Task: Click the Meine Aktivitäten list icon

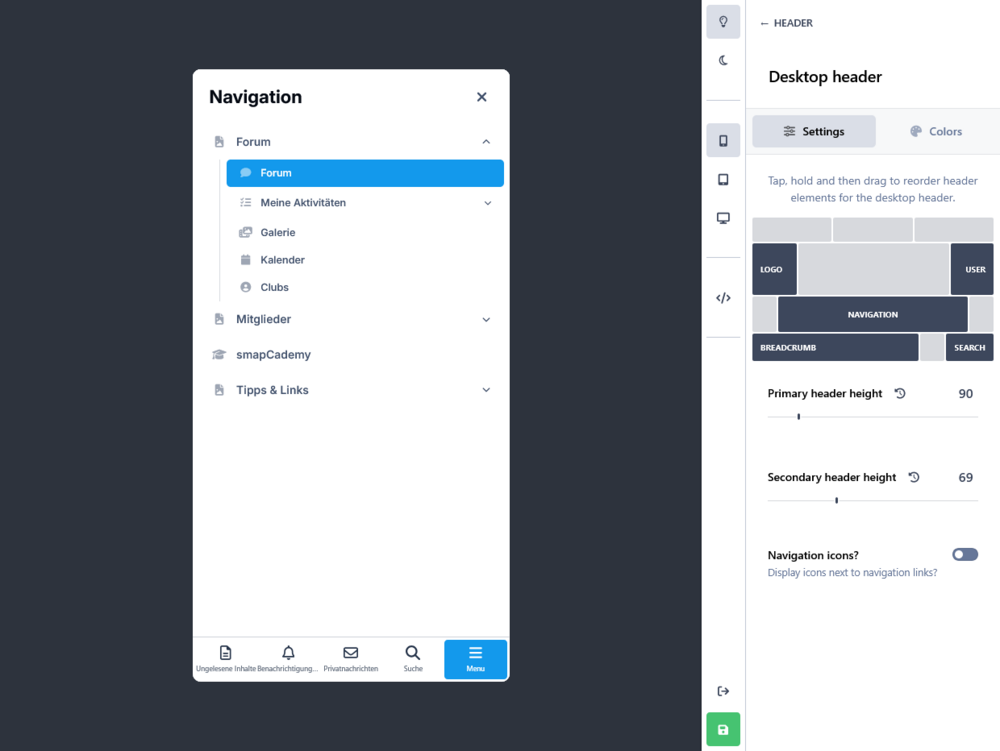Action: (x=245, y=203)
